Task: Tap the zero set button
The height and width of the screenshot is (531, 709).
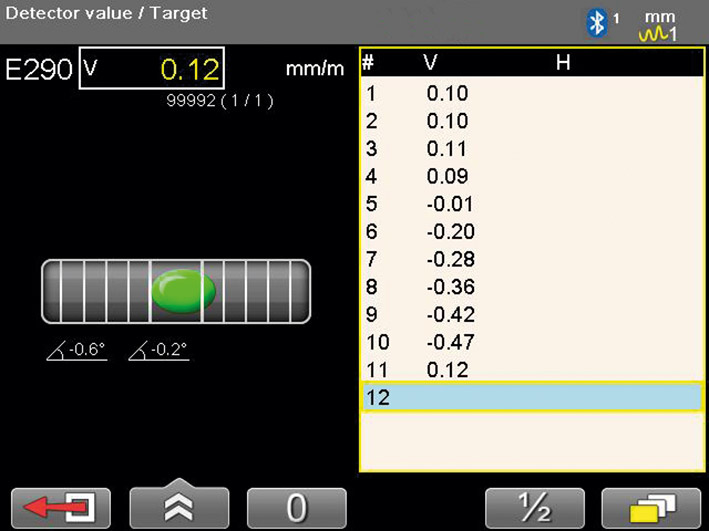Action: click(297, 507)
